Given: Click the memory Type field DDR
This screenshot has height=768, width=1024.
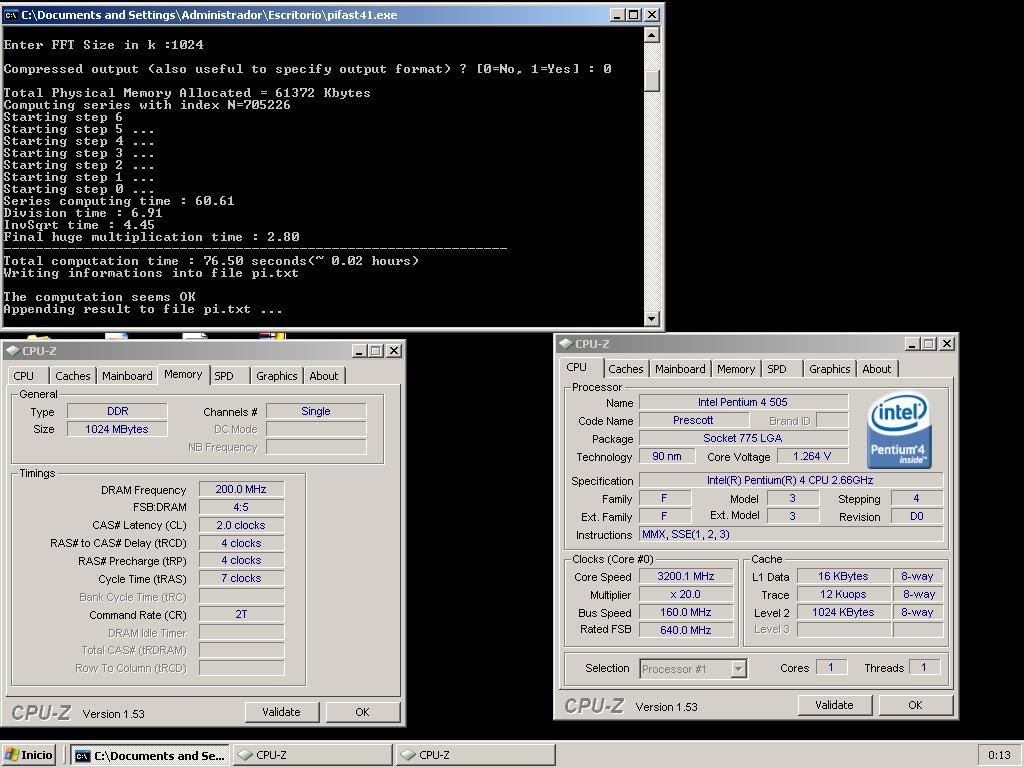Looking at the screenshot, I should (118, 411).
